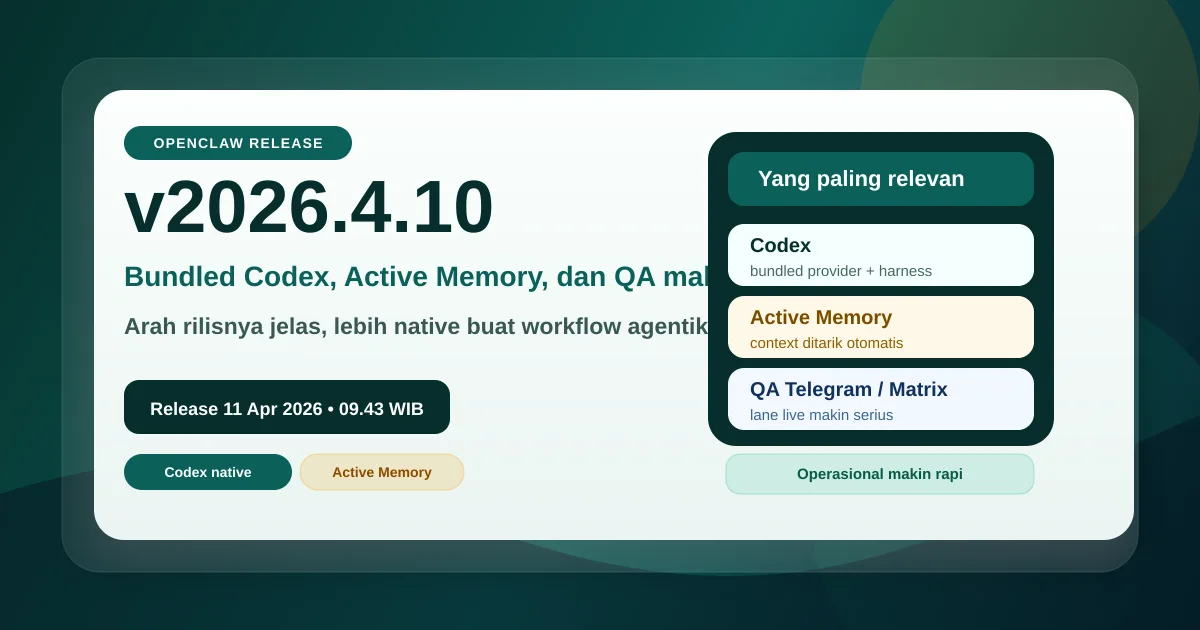Viewport: 1200px width, 630px height.
Task: Click the Arah rilisnya jelas tagline
Action: [415, 327]
